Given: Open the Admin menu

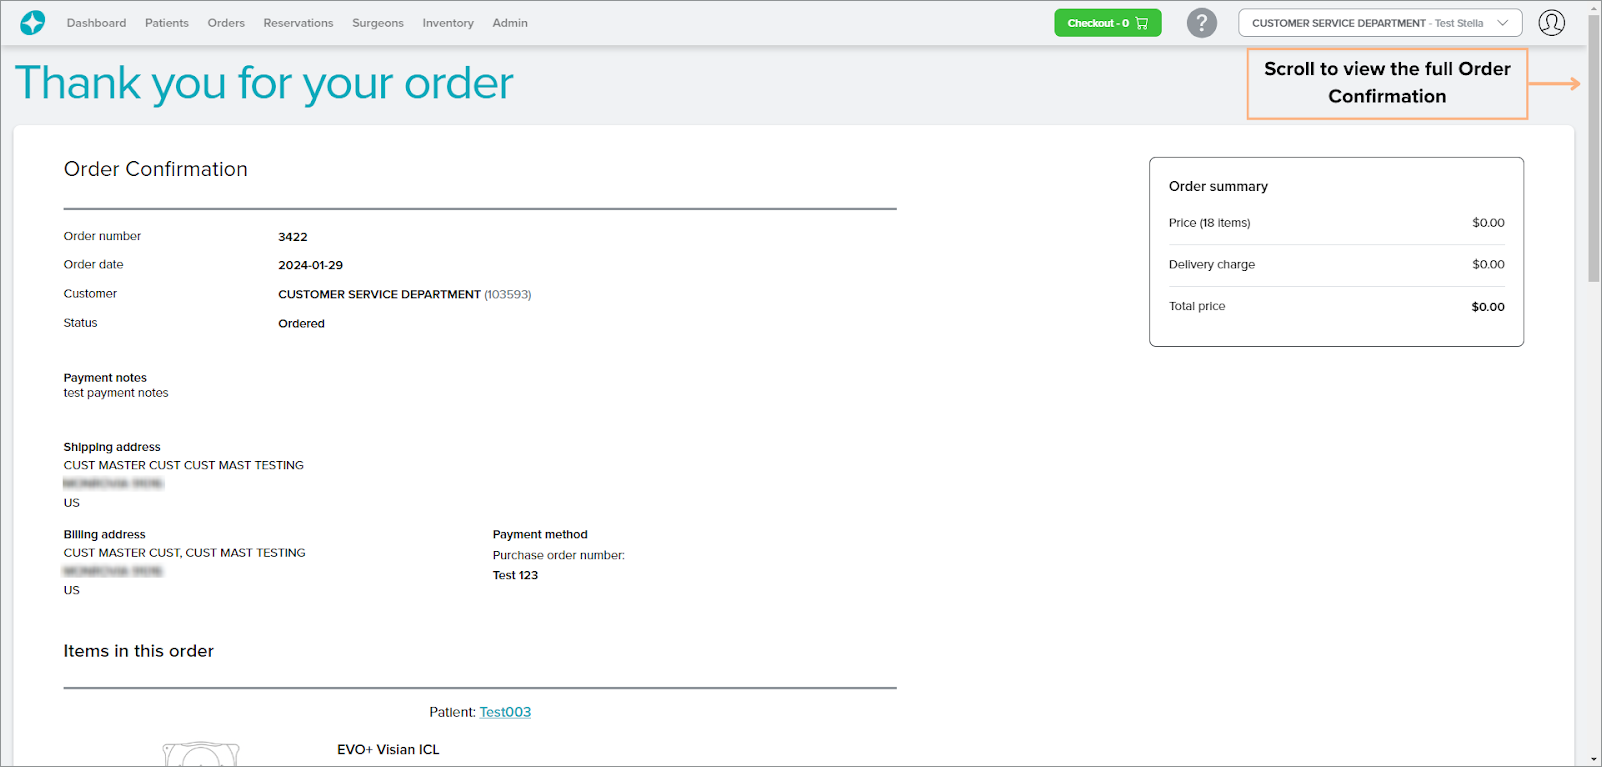Looking at the screenshot, I should [x=509, y=23].
